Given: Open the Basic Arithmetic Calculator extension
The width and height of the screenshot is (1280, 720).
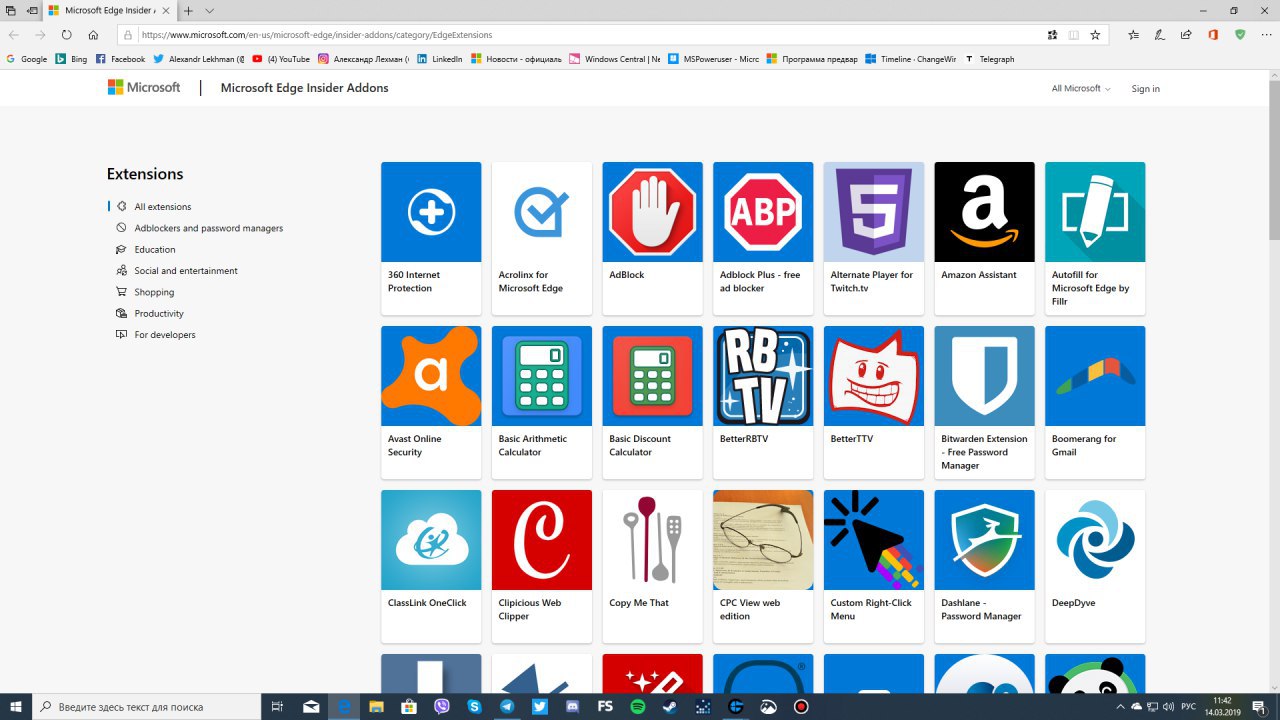Looking at the screenshot, I should click(x=542, y=402).
